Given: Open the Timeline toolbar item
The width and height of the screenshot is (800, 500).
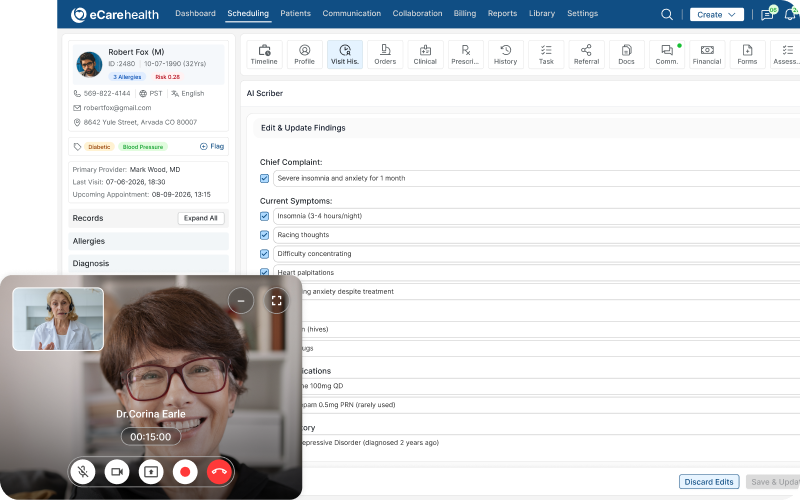Looking at the screenshot, I should 264,55.
